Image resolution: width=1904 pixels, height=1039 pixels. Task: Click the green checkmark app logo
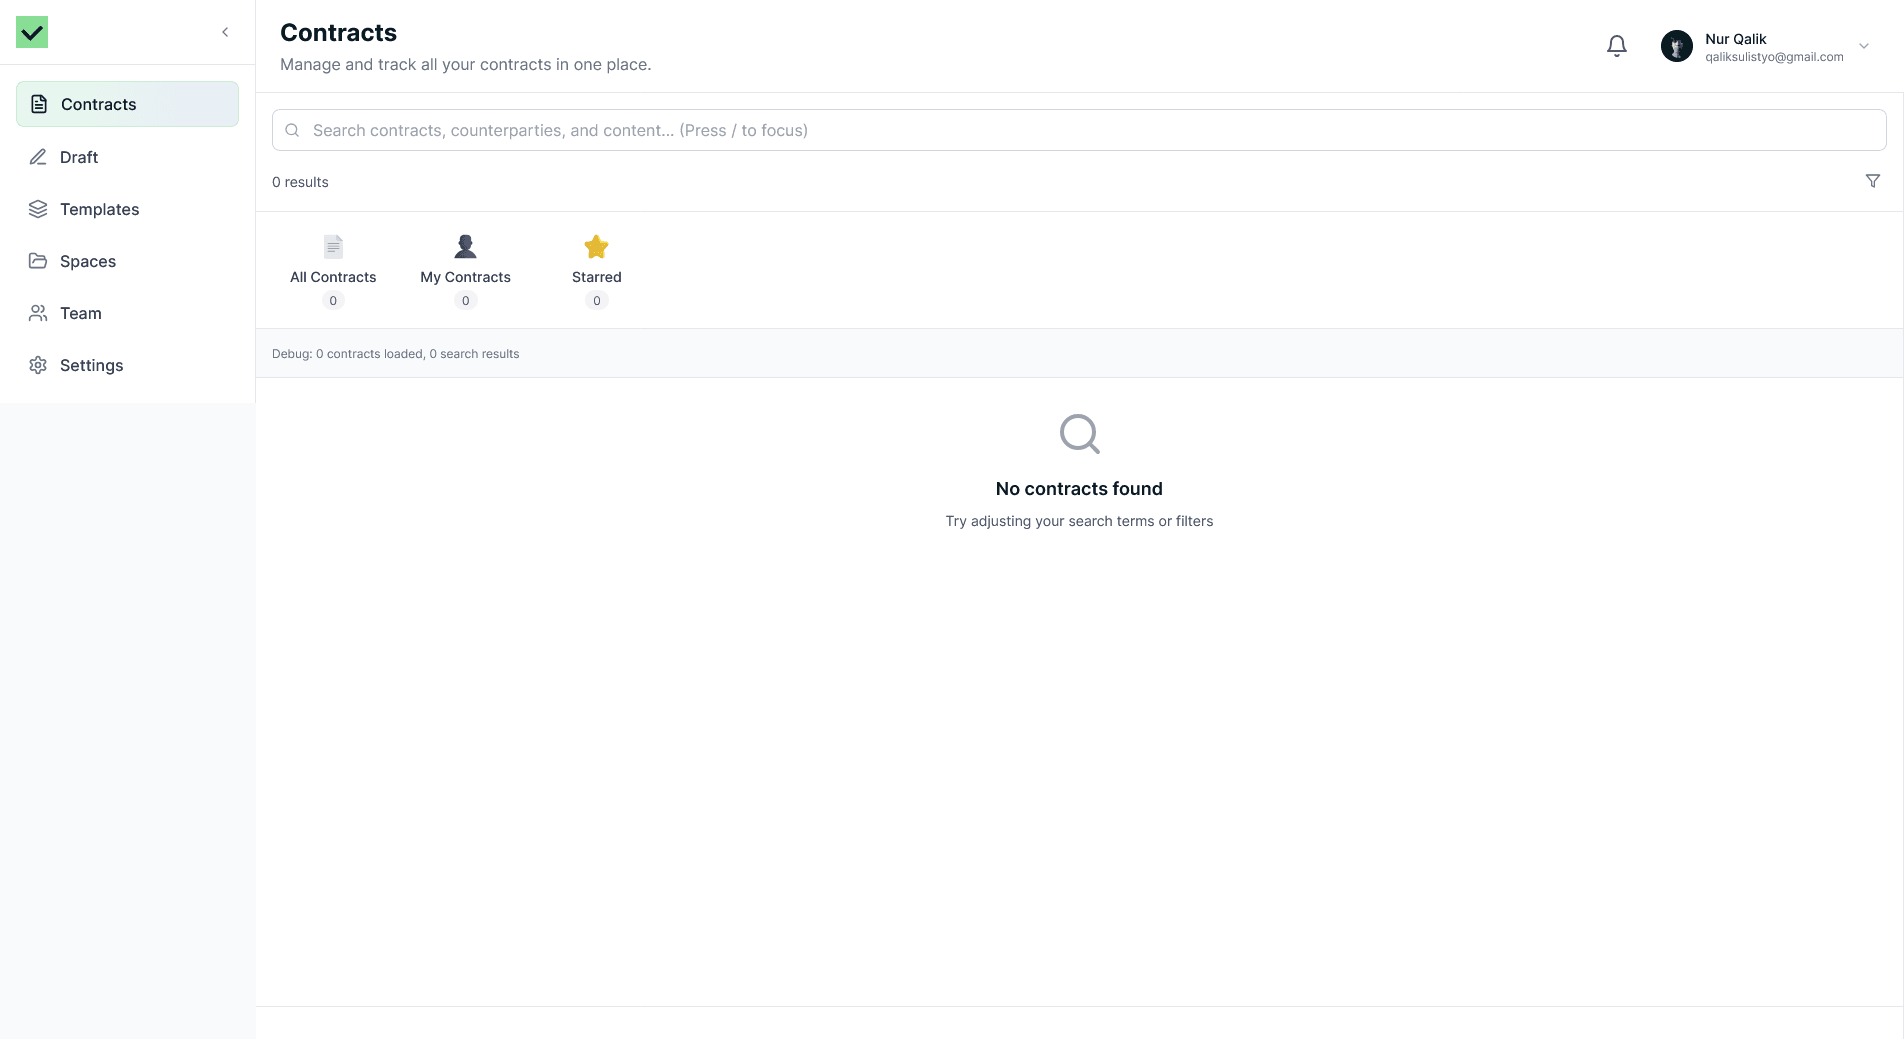click(32, 32)
